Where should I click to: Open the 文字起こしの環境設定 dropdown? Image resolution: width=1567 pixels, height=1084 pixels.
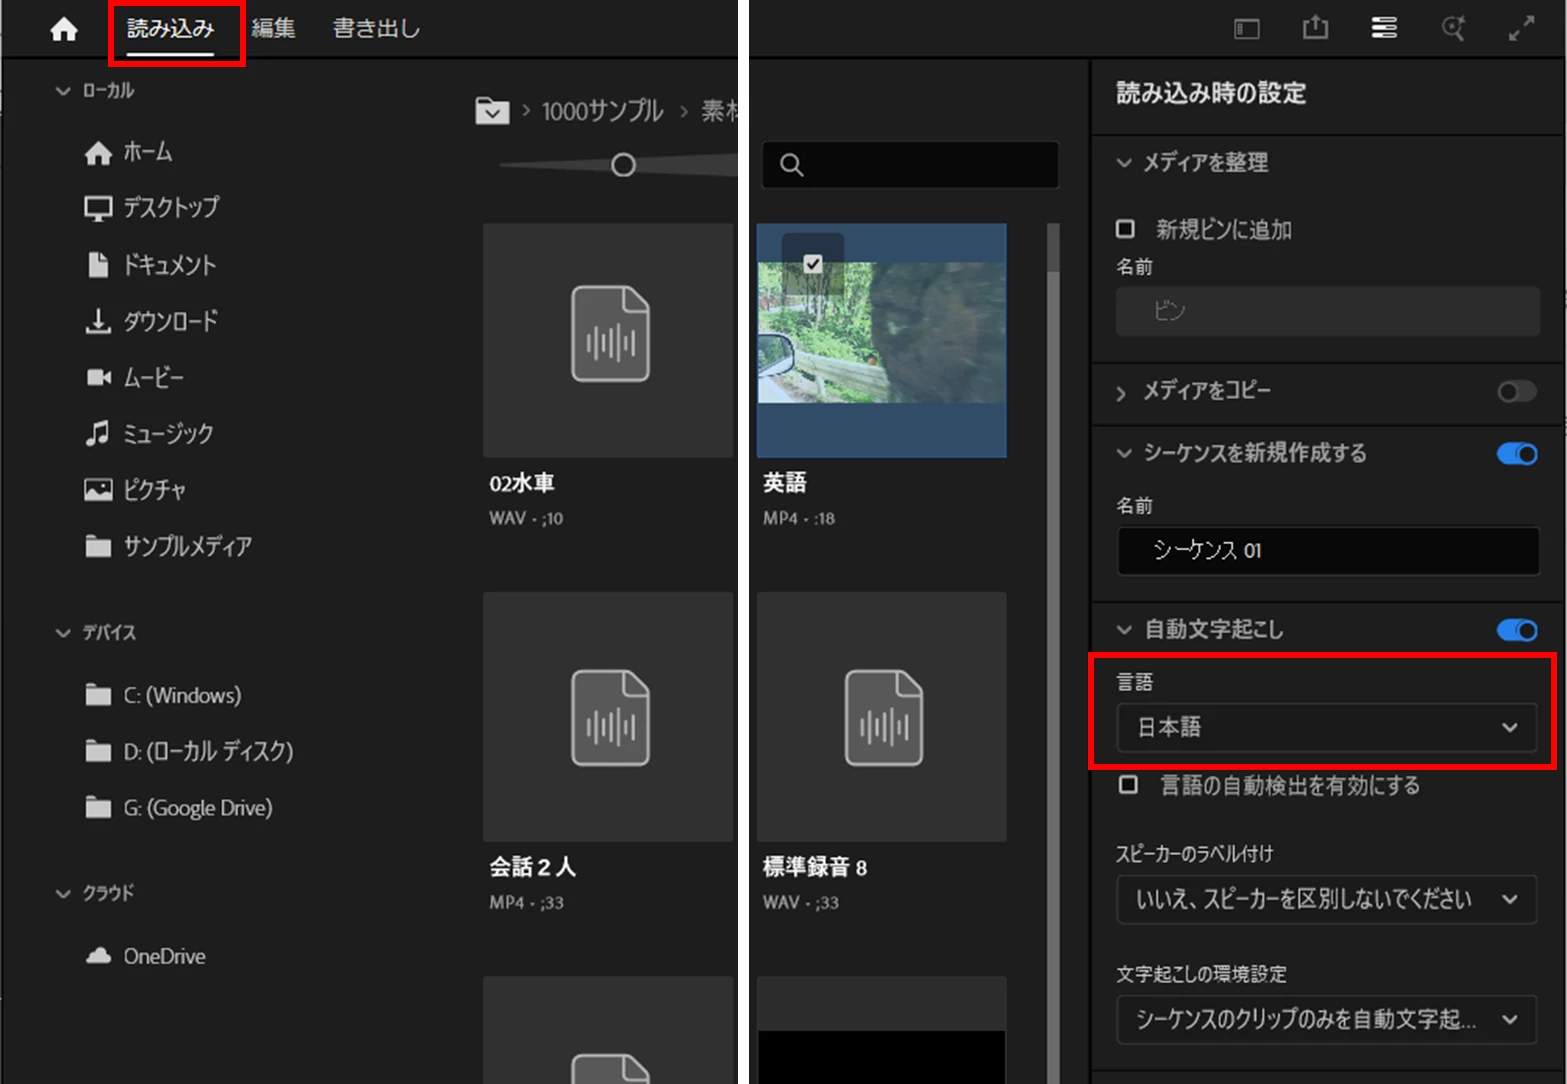(x=1326, y=1020)
